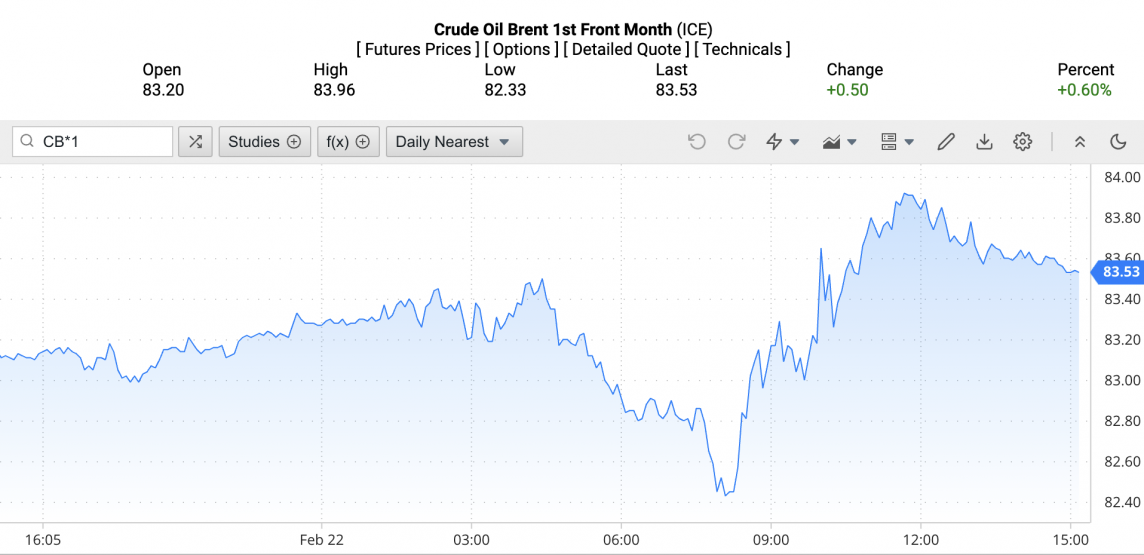This screenshot has width=1144, height=555.
Task: Open the Futures Prices link
Action: point(417,49)
